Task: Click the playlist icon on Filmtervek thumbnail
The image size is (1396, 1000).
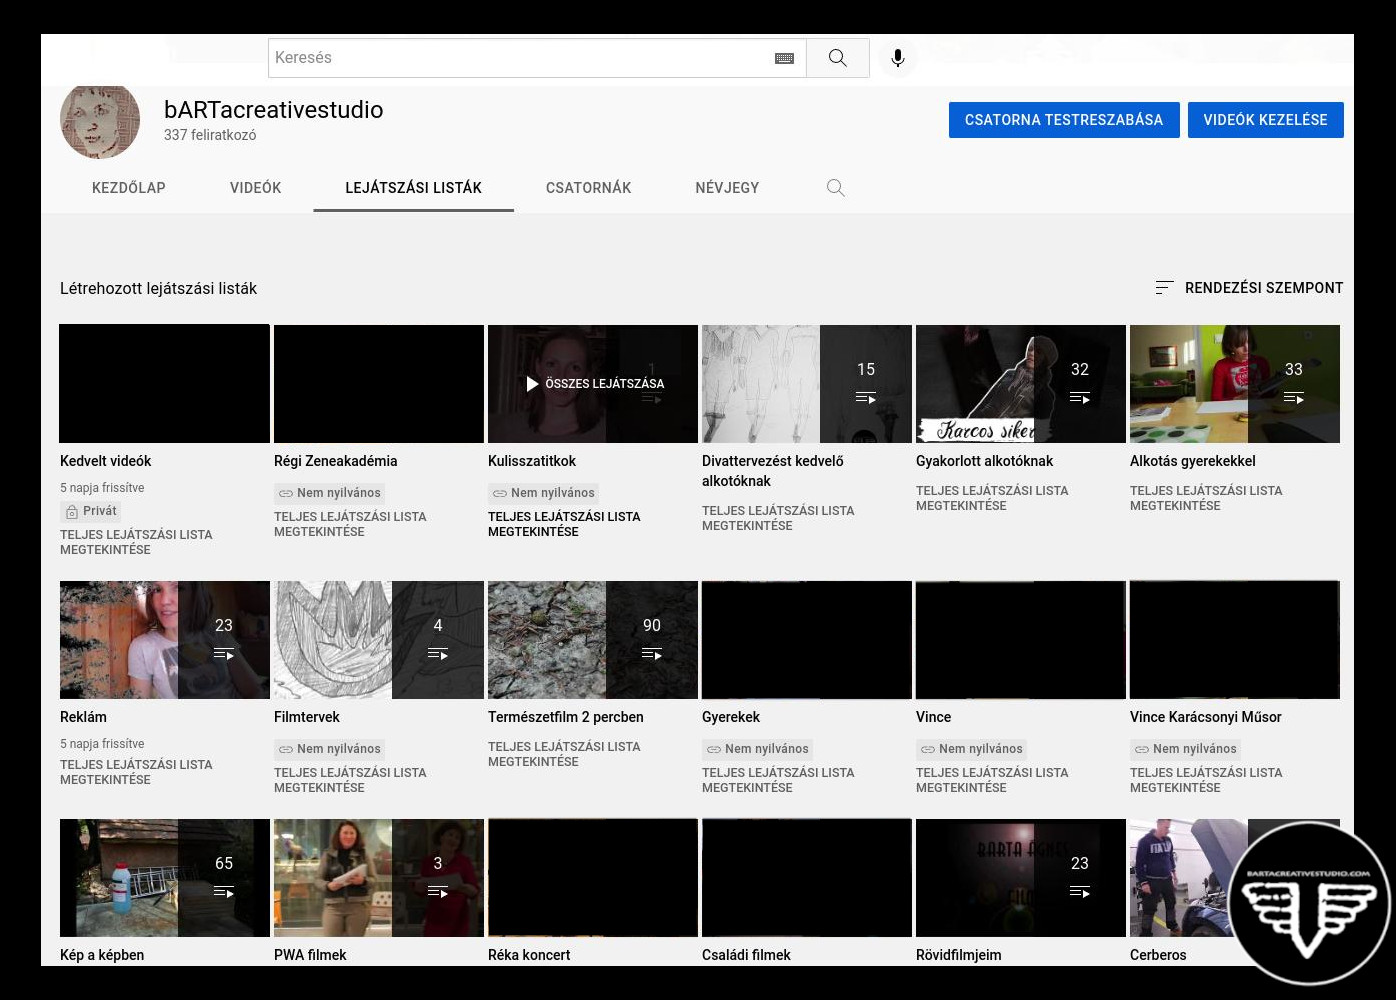Action: (x=438, y=654)
